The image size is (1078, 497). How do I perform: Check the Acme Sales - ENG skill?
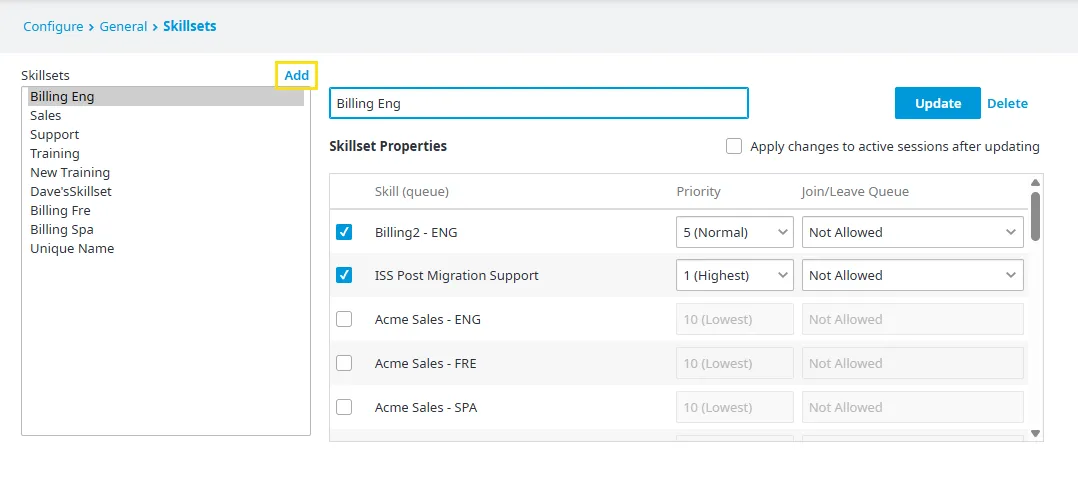pyautogui.click(x=344, y=319)
